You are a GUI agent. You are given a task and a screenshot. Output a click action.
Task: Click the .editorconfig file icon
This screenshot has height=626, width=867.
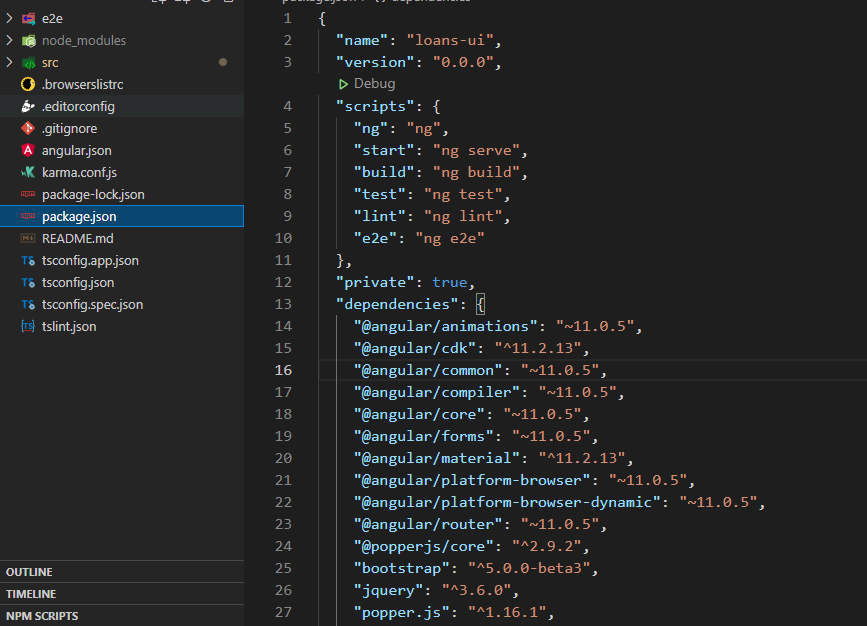pos(28,106)
